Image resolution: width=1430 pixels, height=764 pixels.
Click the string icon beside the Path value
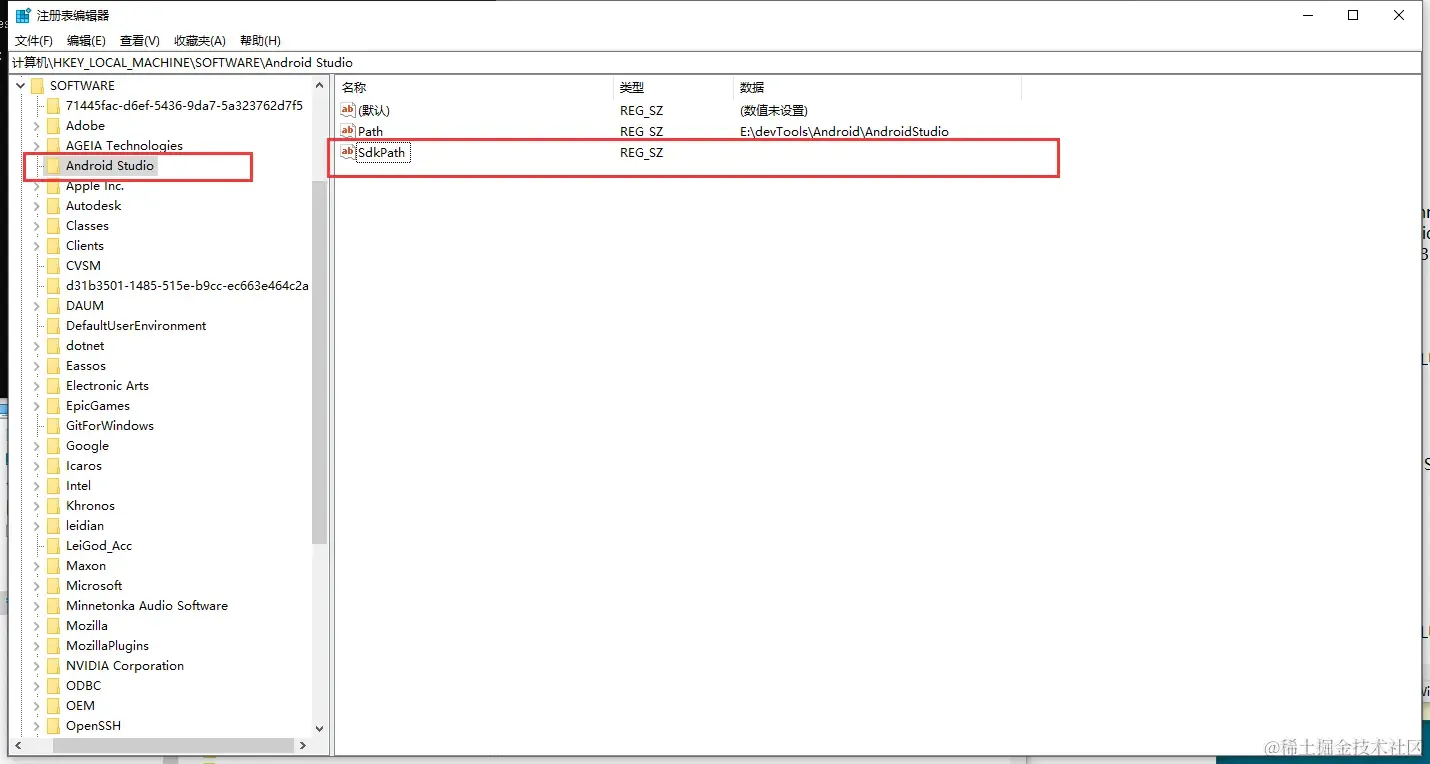pos(348,131)
